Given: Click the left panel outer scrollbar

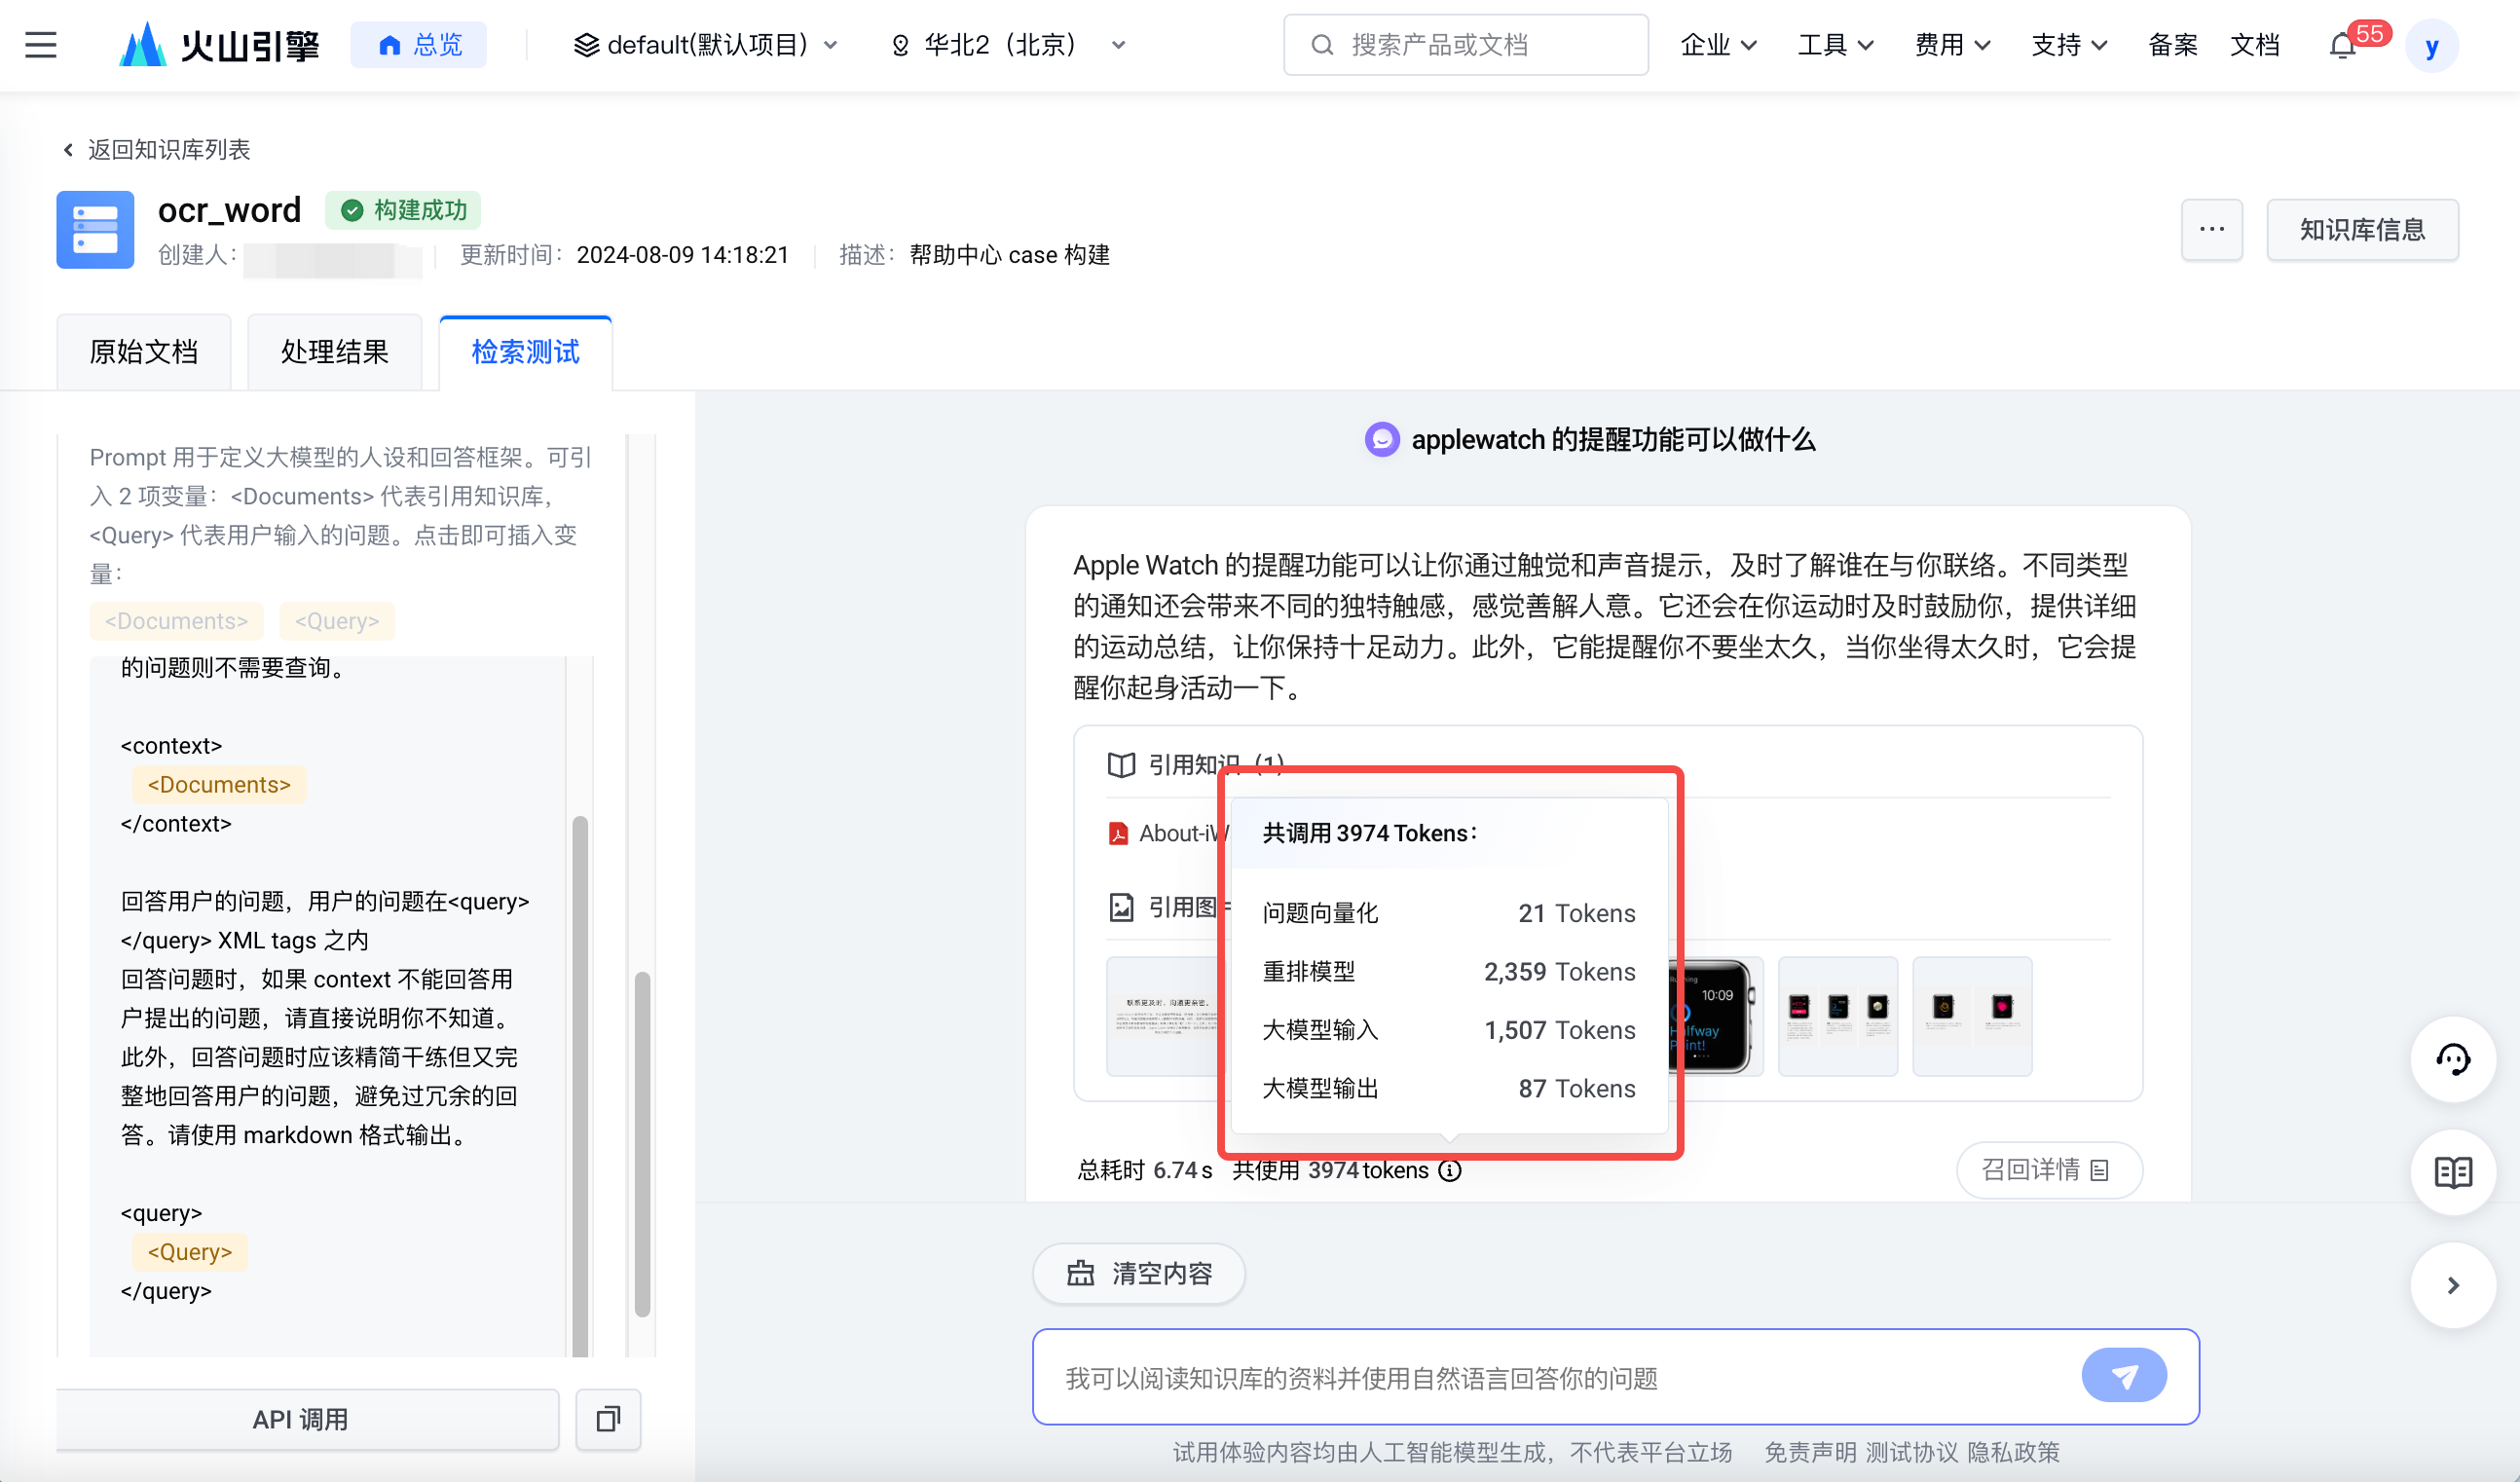Looking at the screenshot, I should pyautogui.click(x=643, y=1145).
